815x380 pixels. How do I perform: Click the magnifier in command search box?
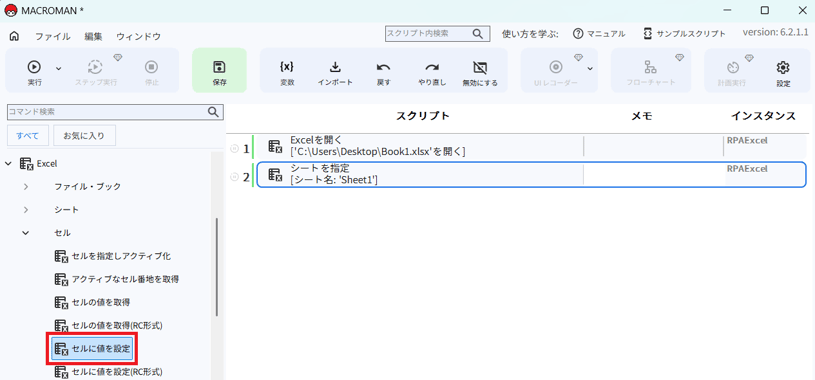point(213,112)
